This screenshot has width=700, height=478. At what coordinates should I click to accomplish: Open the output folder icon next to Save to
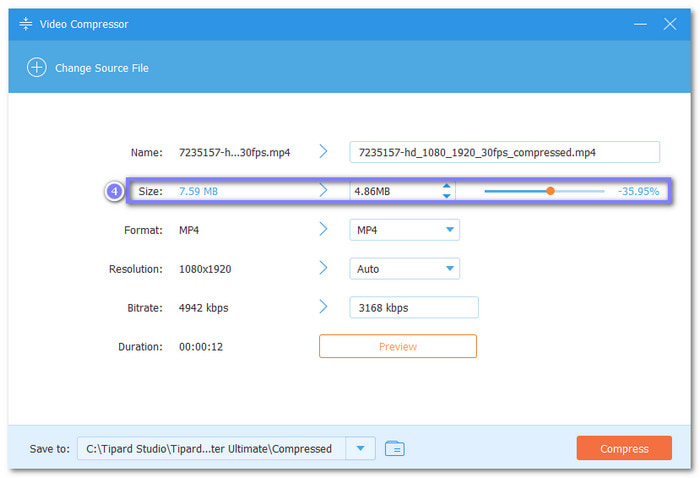(x=395, y=448)
